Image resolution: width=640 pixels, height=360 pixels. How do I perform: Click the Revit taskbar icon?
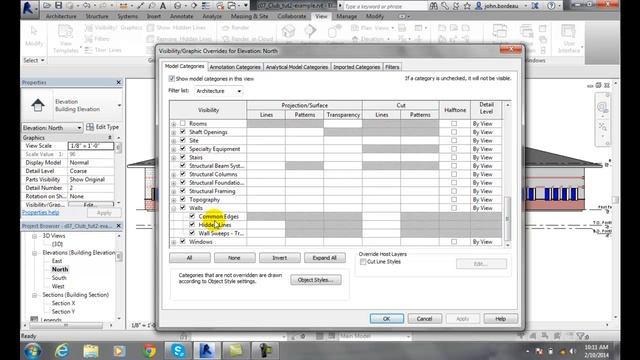click(207, 351)
